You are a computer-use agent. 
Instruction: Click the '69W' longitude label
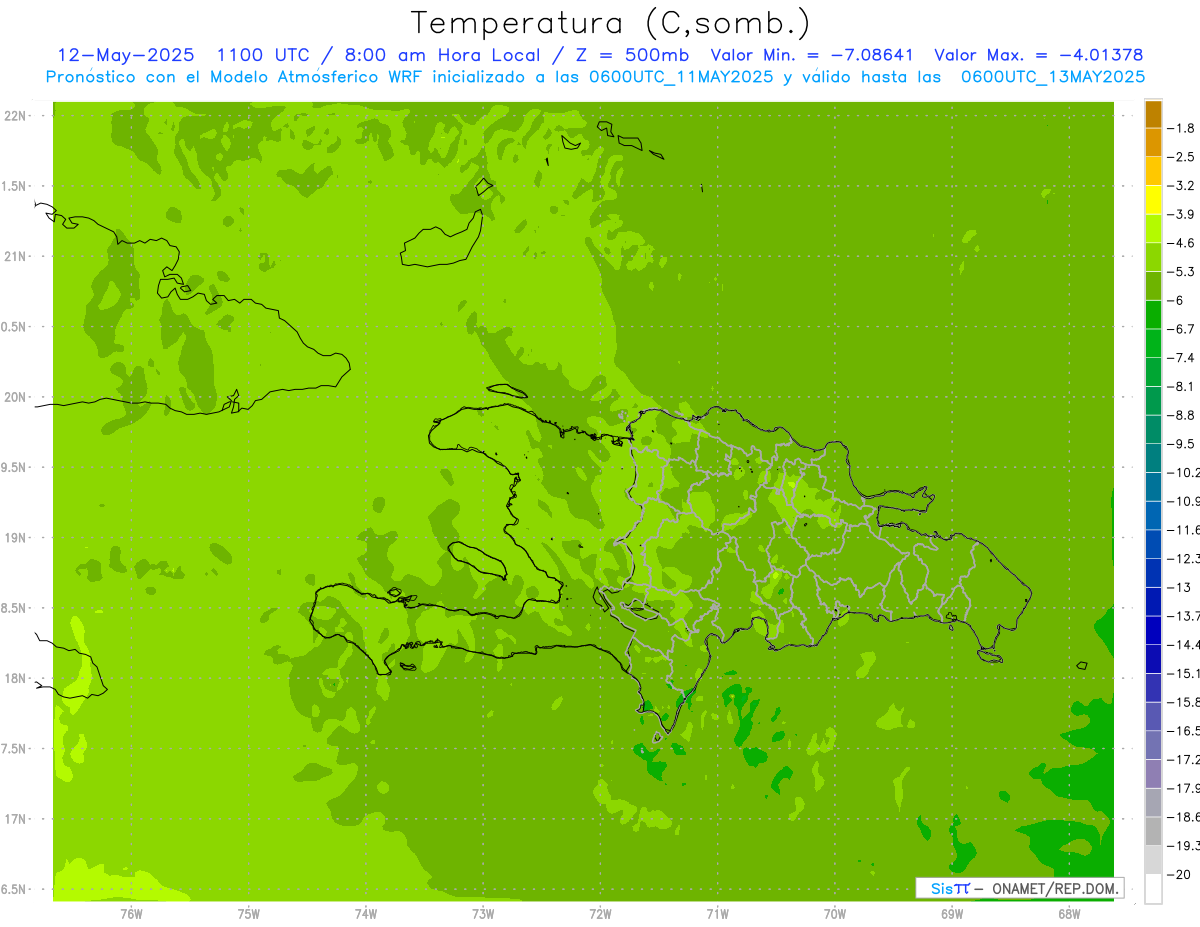pyautogui.click(x=952, y=913)
